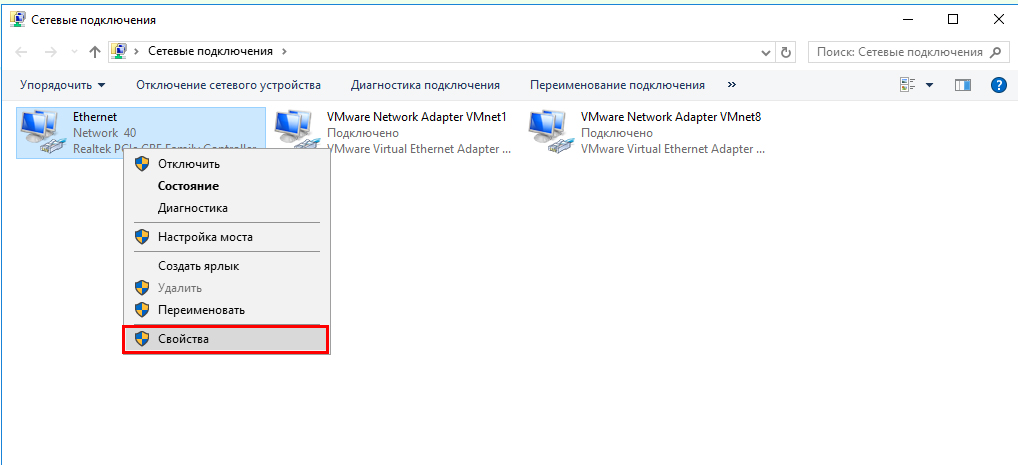Select VMware Network Adapter VMnet8 icon

pyautogui.click(x=551, y=132)
